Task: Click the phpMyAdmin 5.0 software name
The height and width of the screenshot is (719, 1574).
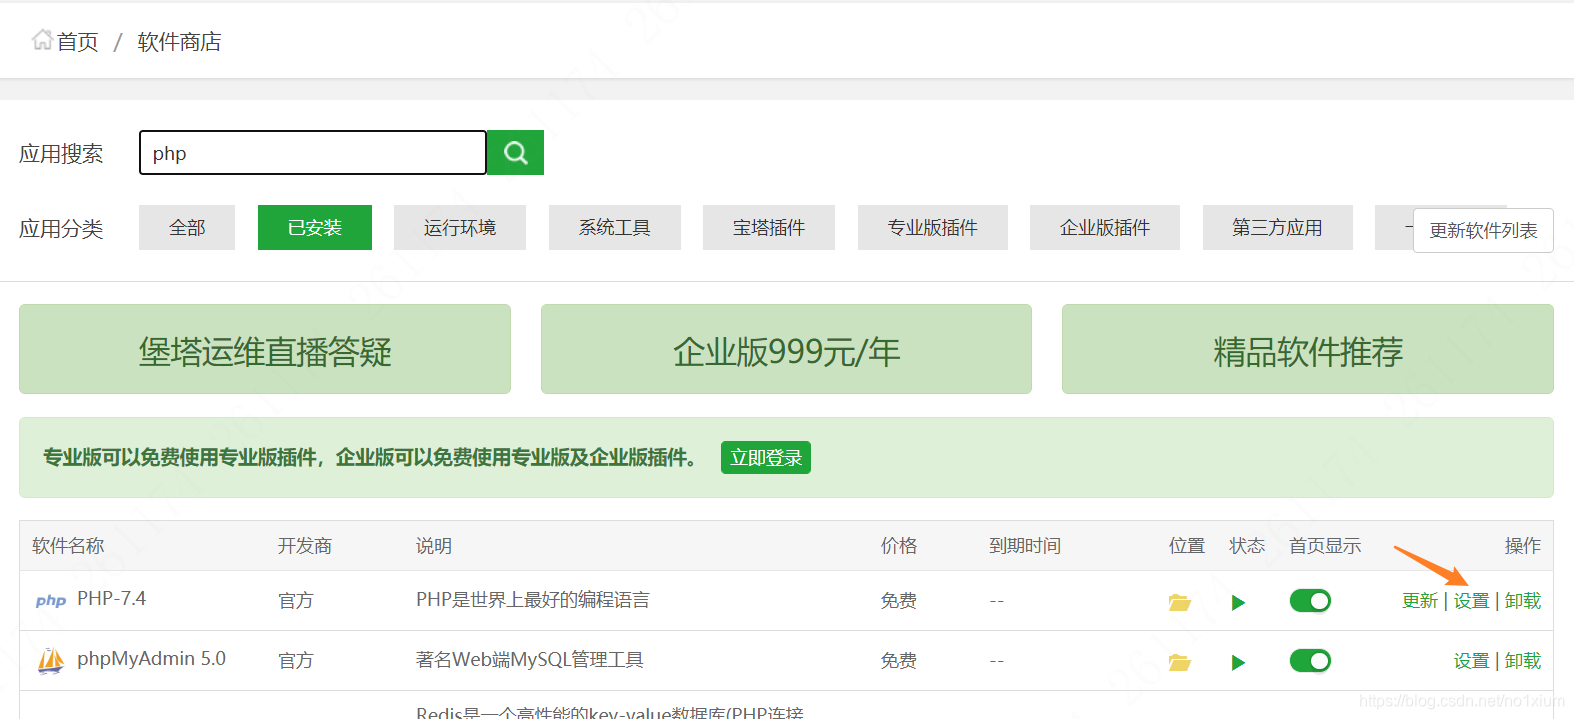Action: tap(151, 659)
